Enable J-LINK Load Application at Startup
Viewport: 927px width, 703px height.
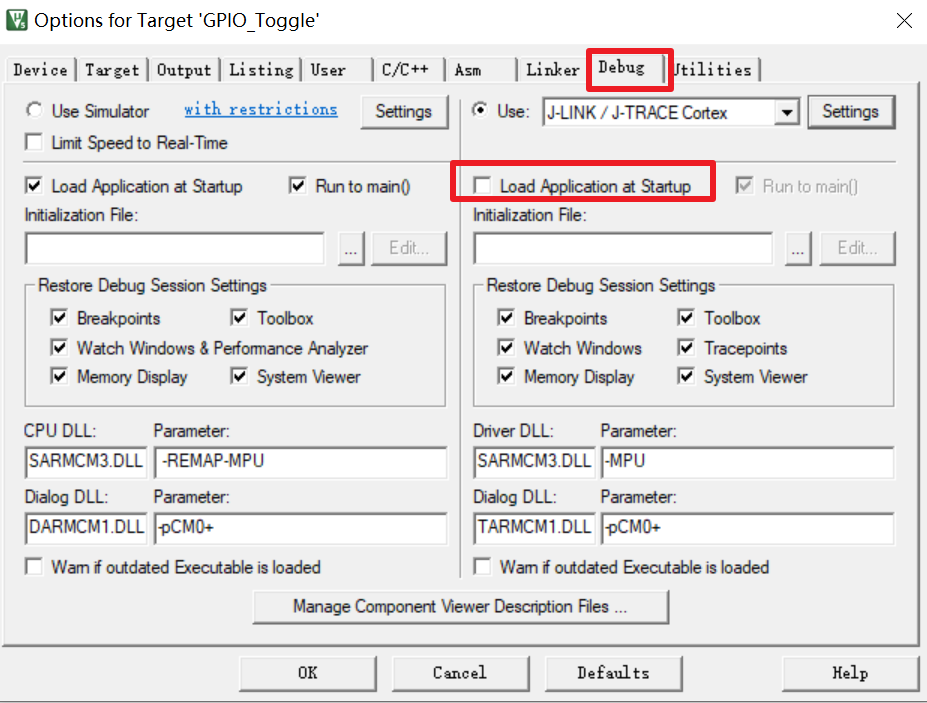point(482,186)
